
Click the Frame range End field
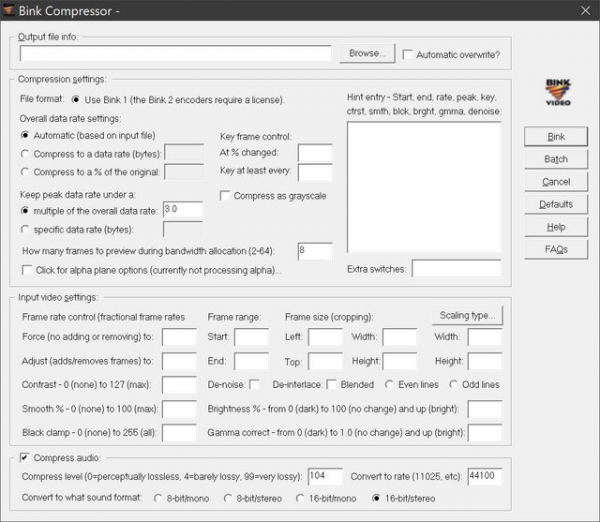pos(251,361)
